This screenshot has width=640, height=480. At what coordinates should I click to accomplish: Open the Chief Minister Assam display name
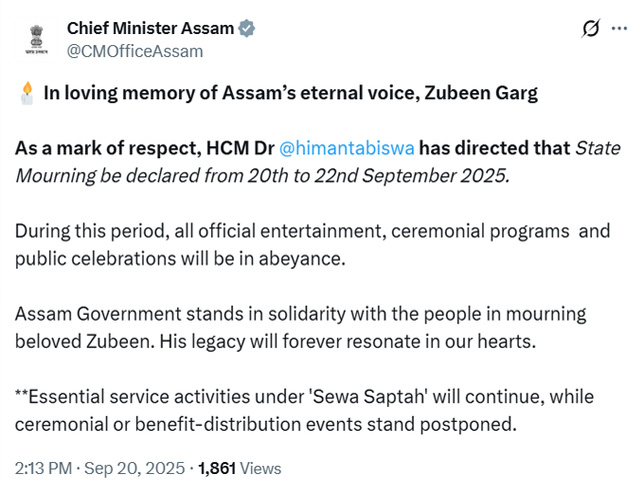click(150, 29)
